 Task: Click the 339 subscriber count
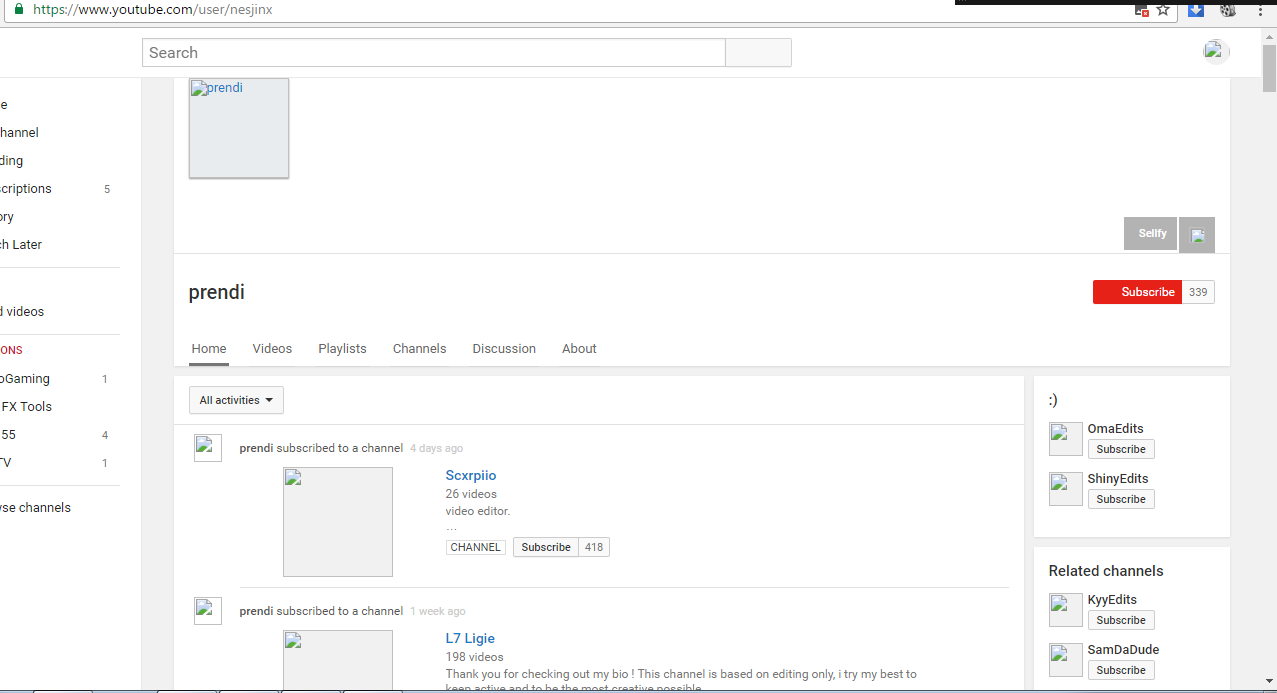[1198, 292]
